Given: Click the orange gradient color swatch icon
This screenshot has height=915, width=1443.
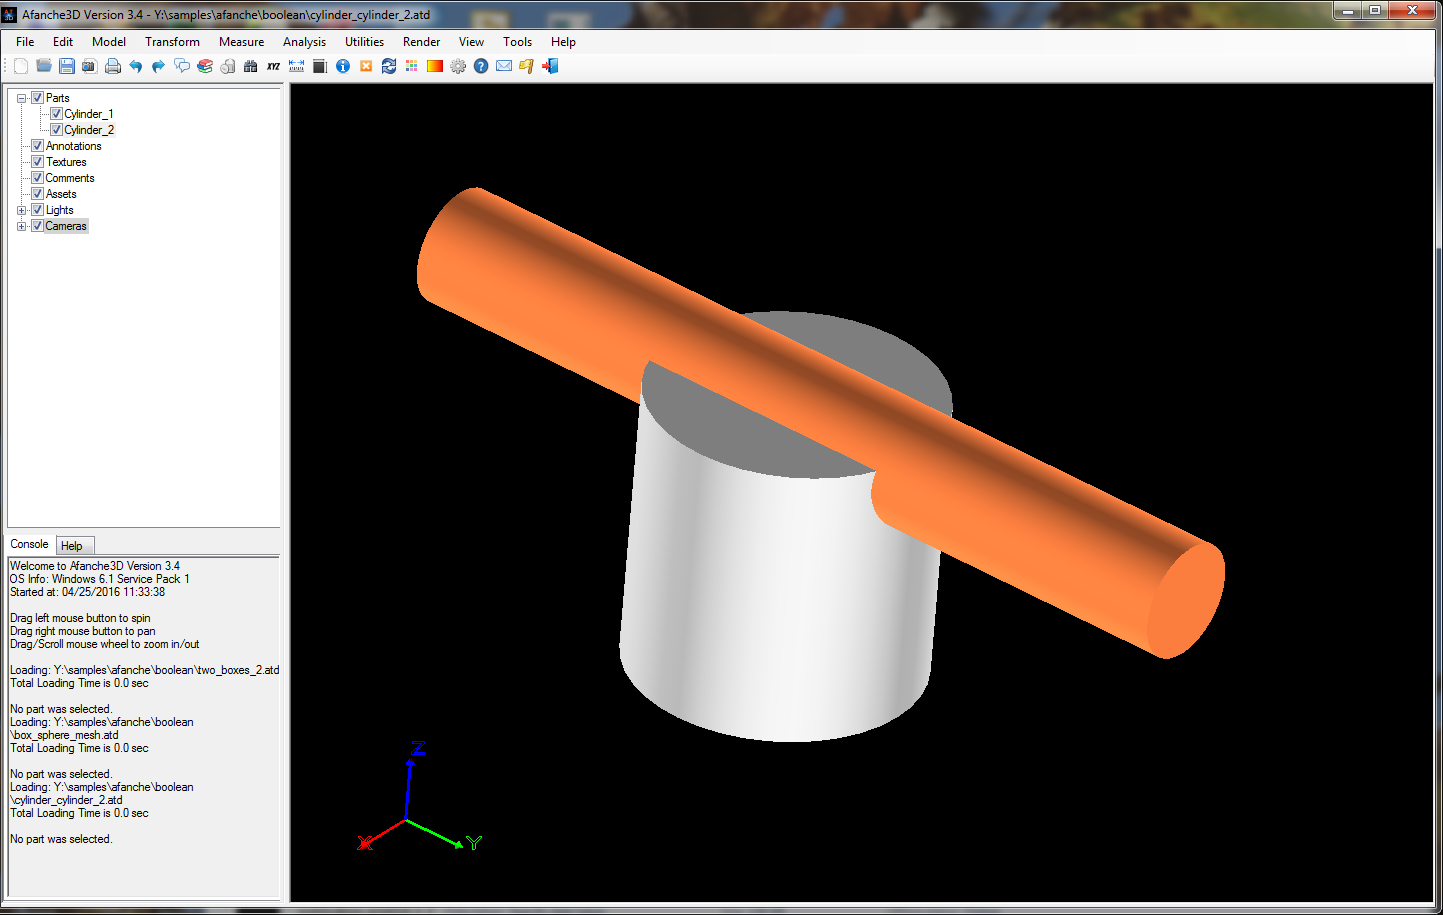Looking at the screenshot, I should click(435, 66).
